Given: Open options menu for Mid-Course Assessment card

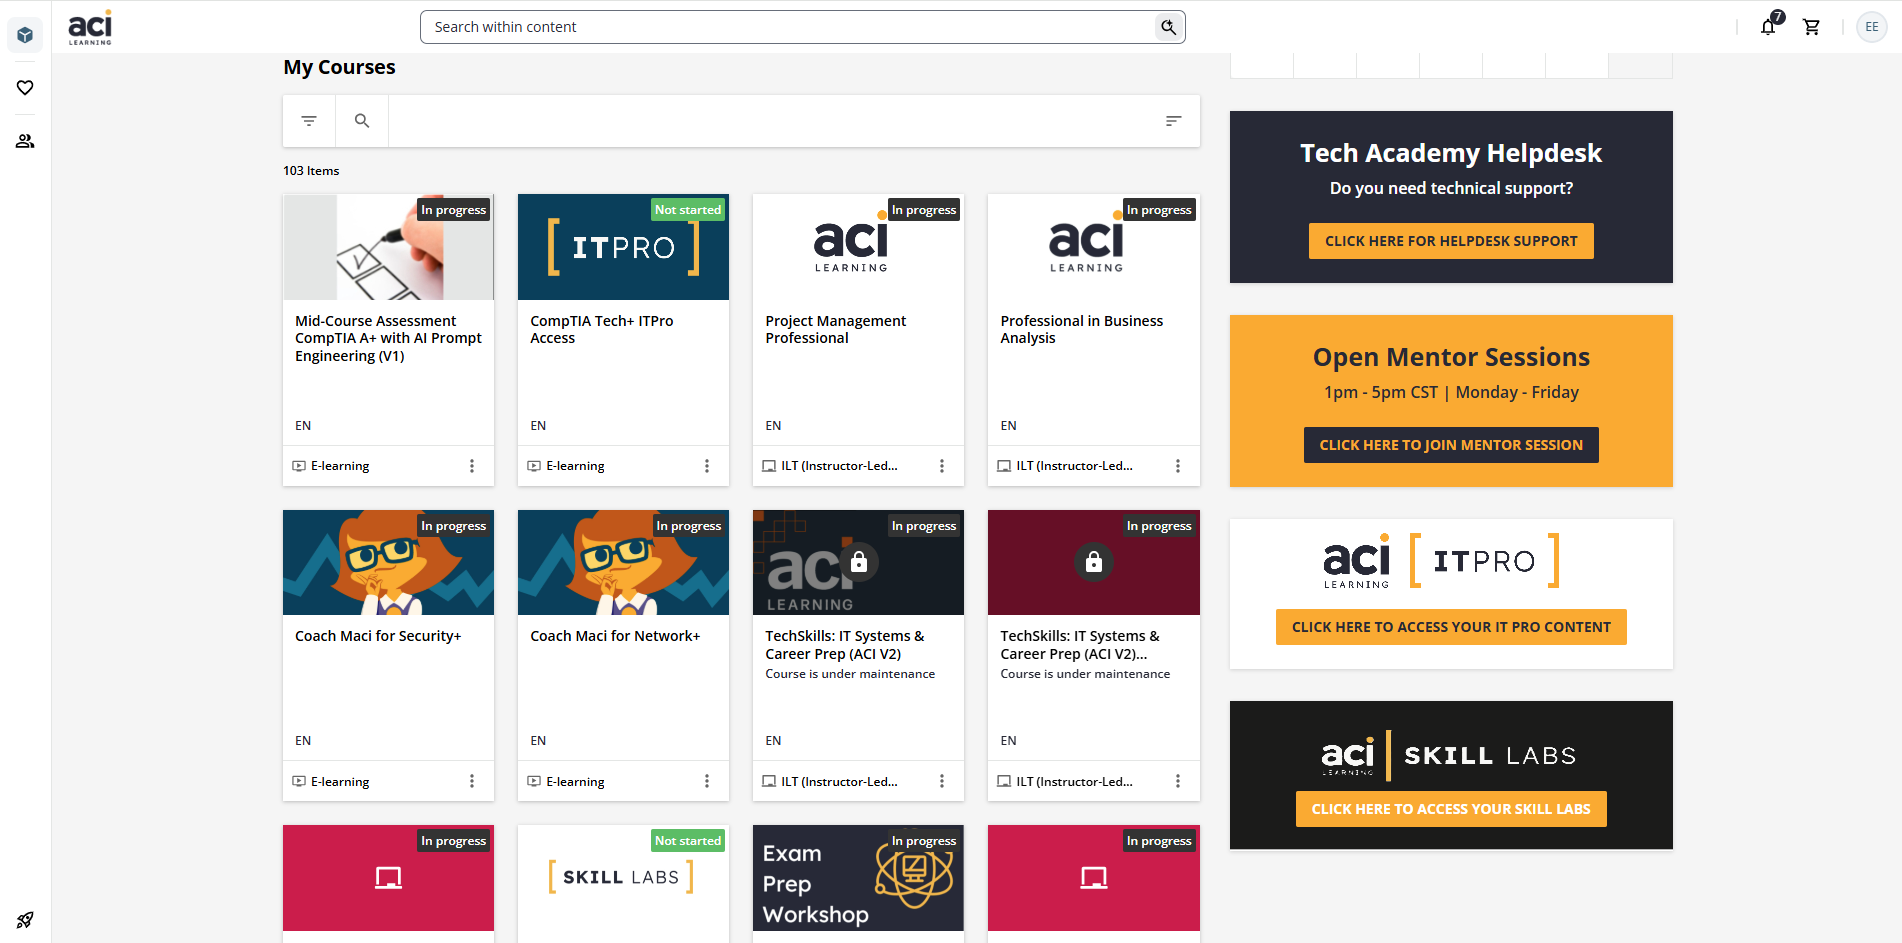Looking at the screenshot, I should (x=472, y=466).
